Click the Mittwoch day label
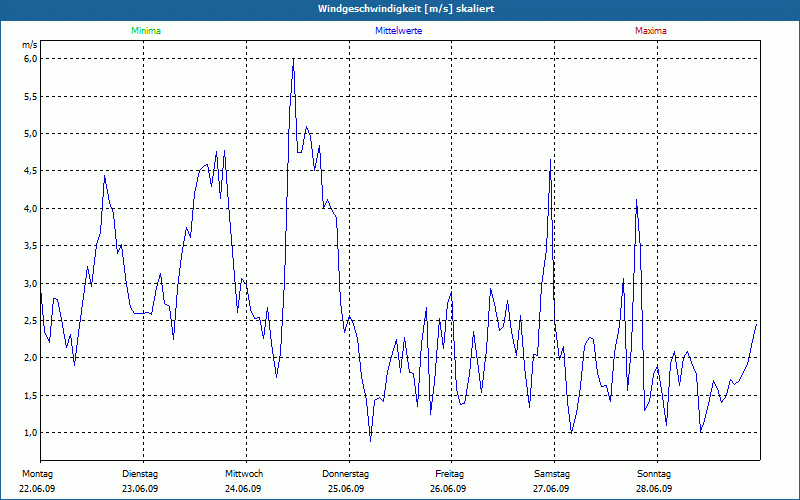 coord(244,474)
